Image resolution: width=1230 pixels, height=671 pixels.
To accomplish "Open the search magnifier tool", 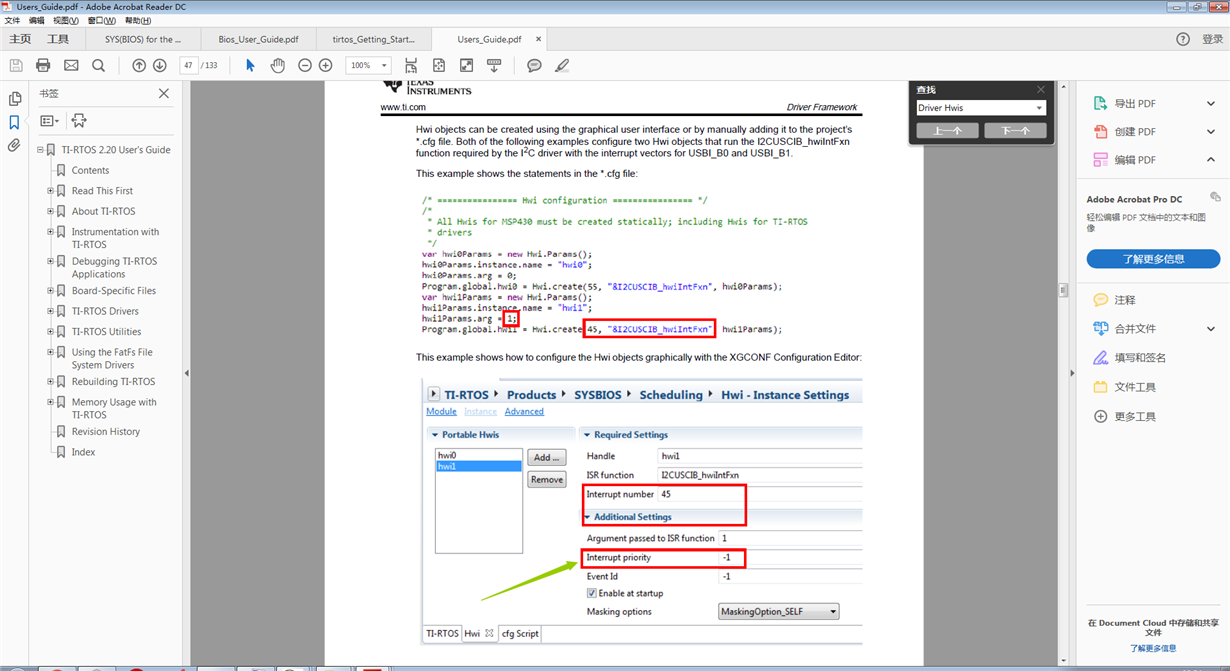I will (x=98, y=65).
